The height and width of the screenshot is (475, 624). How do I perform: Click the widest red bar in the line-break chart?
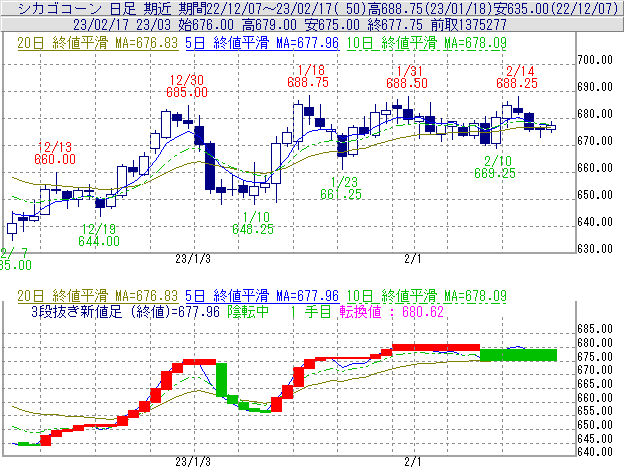click(436, 347)
